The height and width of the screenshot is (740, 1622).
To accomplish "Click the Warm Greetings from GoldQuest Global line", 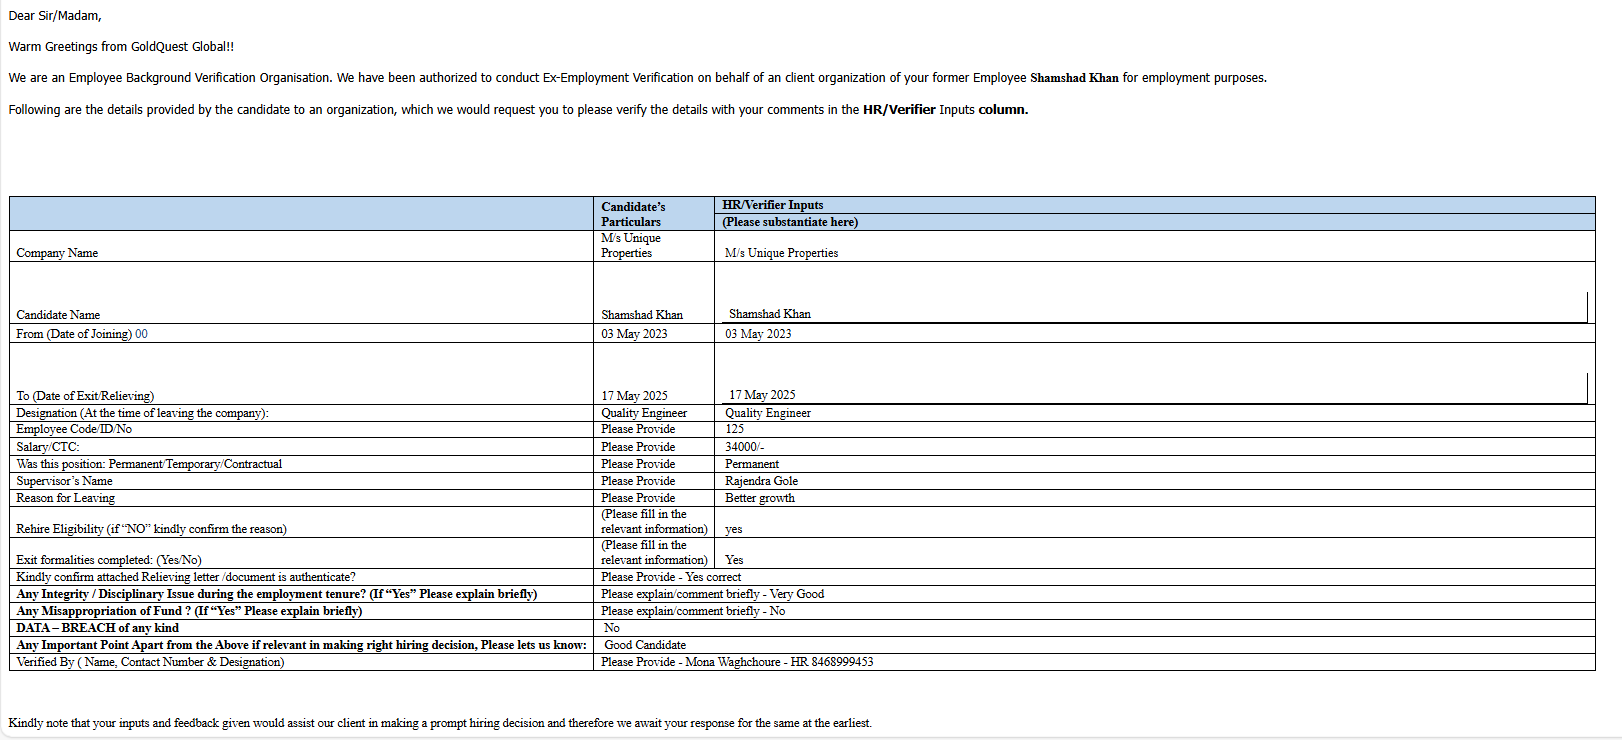I will tap(121, 47).
